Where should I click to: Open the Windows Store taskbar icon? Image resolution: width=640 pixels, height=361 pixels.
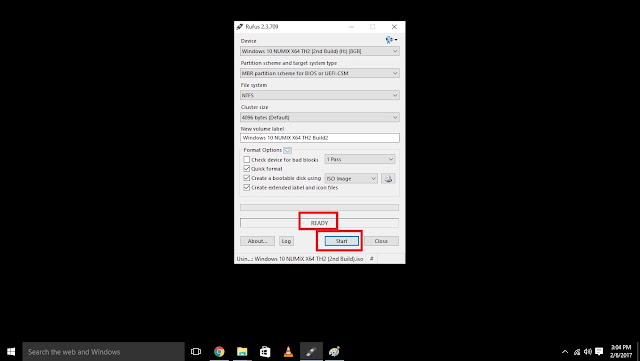pyautogui.click(x=265, y=352)
